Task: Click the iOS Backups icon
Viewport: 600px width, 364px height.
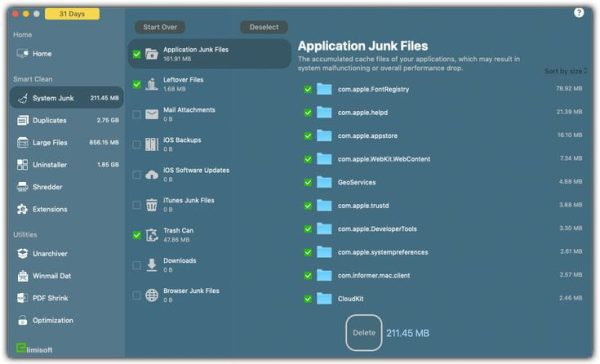Action: pyautogui.click(x=152, y=144)
